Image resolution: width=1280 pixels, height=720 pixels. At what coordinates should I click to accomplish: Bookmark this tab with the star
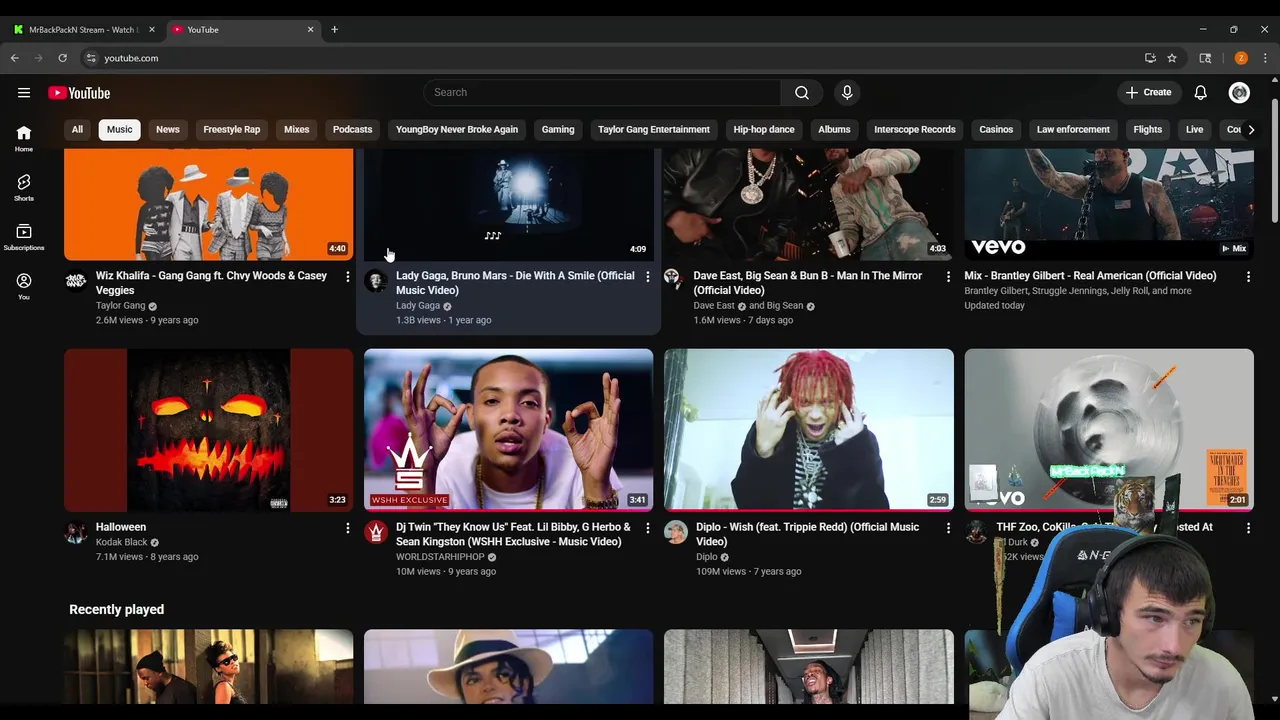pyautogui.click(x=1172, y=58)
